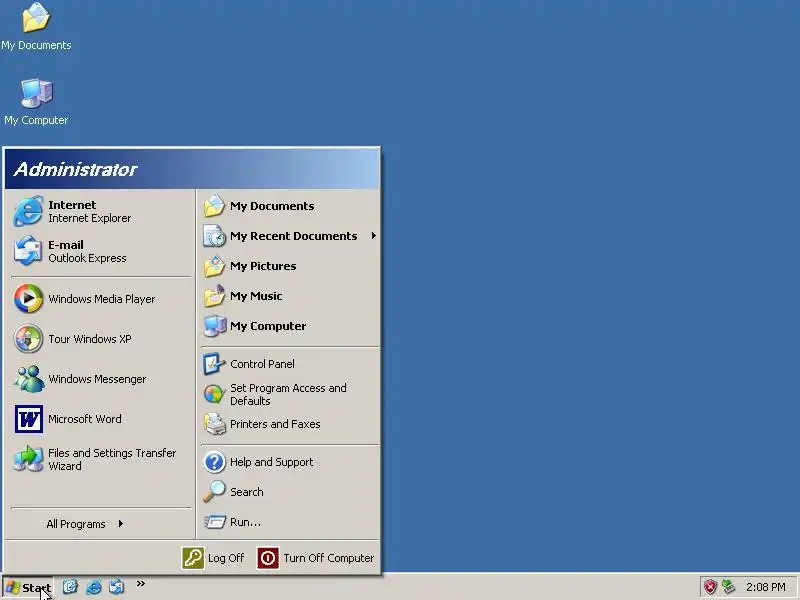Open the Control Panel icon

pyautogui.click(x=214, y=364)
